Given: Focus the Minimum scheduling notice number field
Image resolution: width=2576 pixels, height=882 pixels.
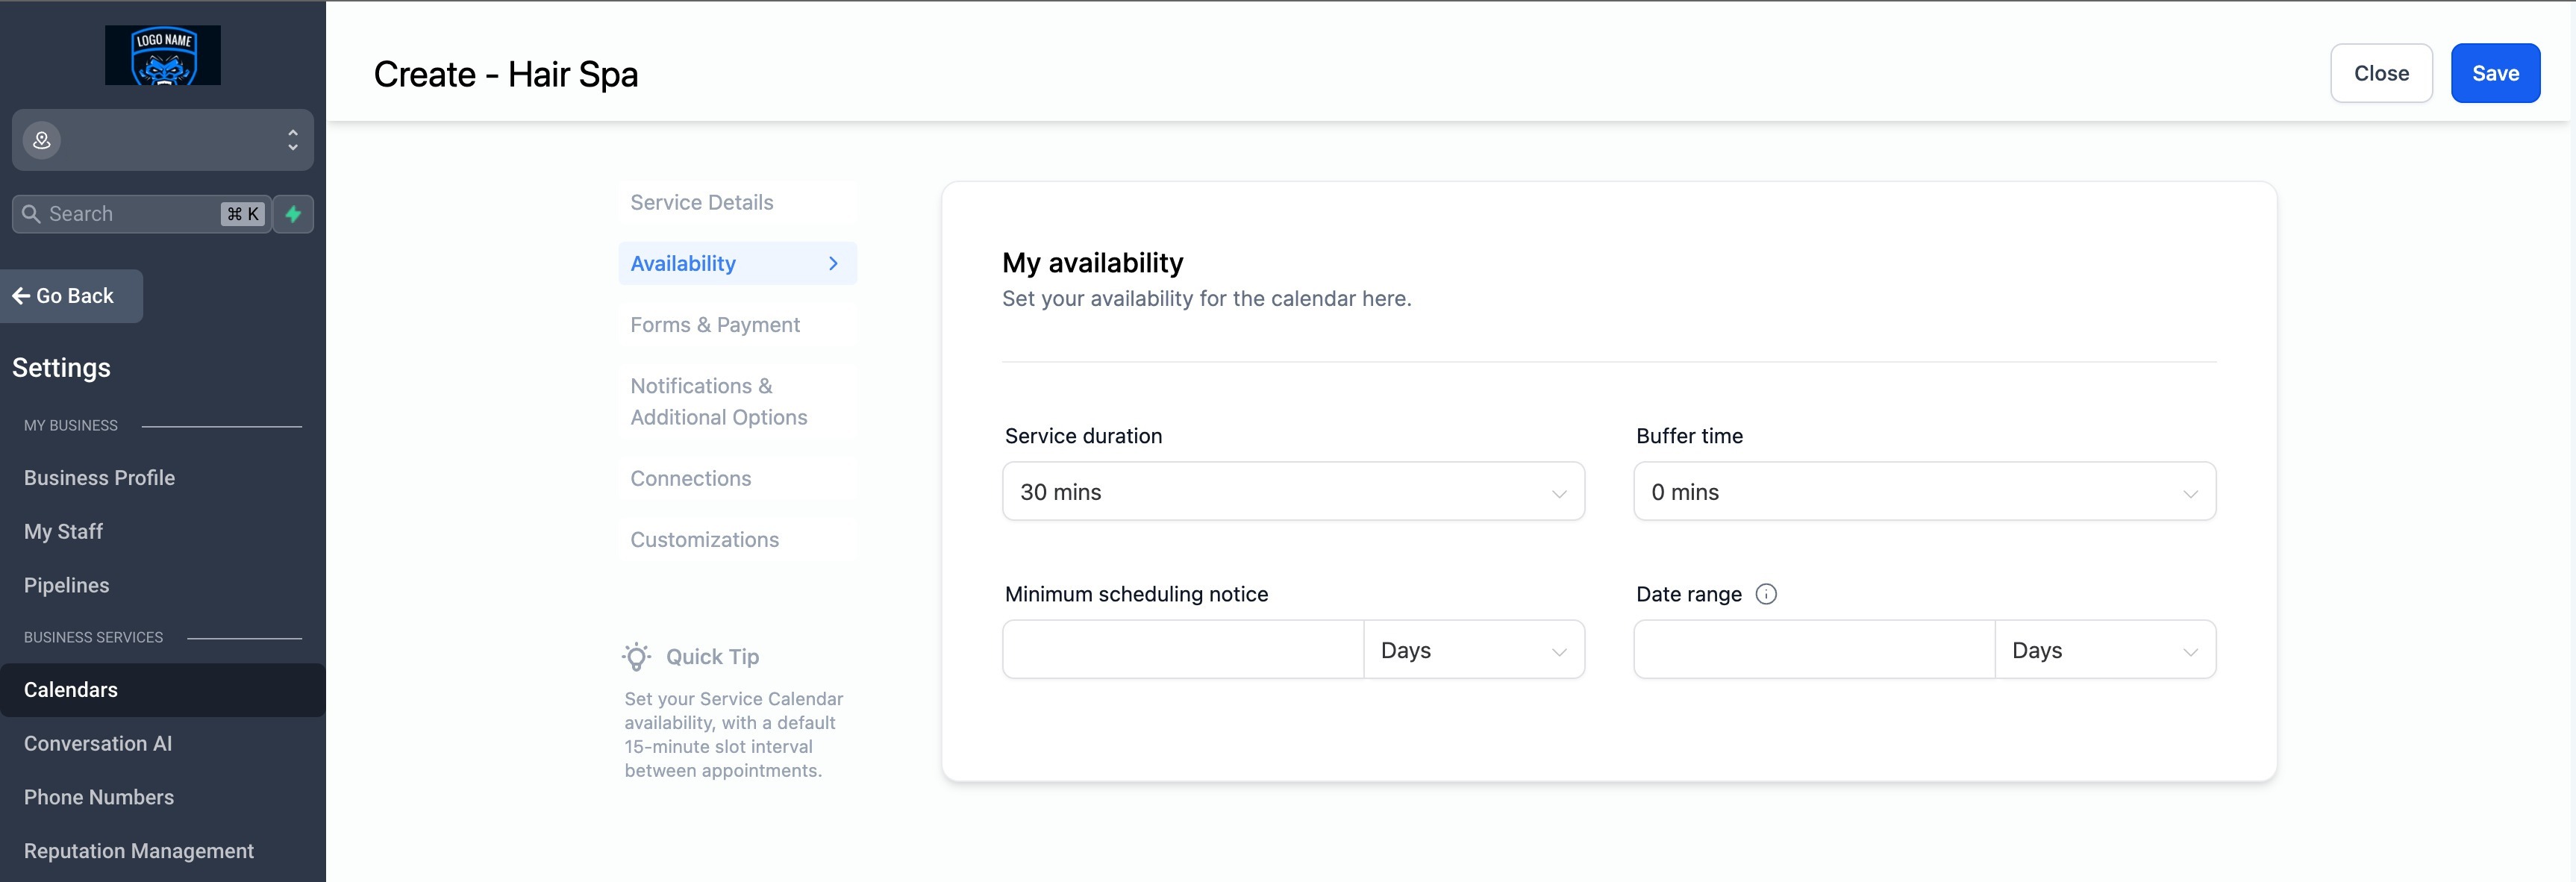Looking at the screenshot, I should tap(1182, 651).
